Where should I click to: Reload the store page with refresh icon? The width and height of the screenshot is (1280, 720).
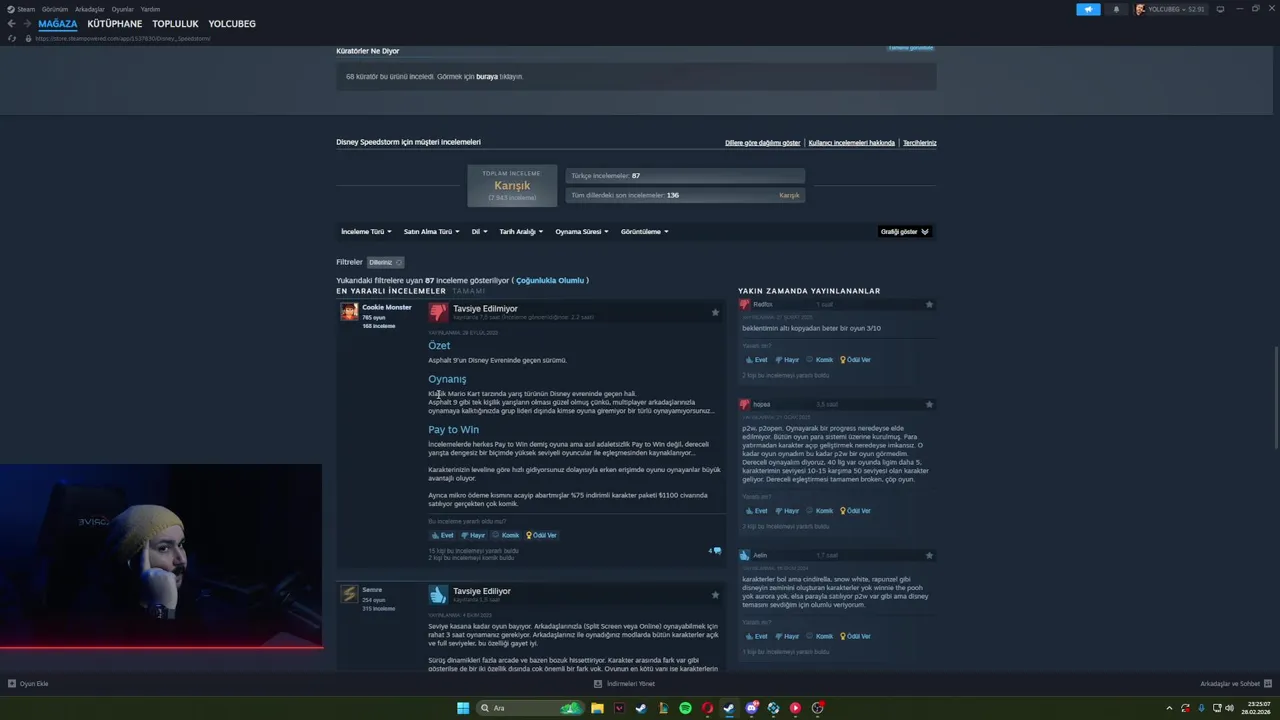[x=12, y=38]
